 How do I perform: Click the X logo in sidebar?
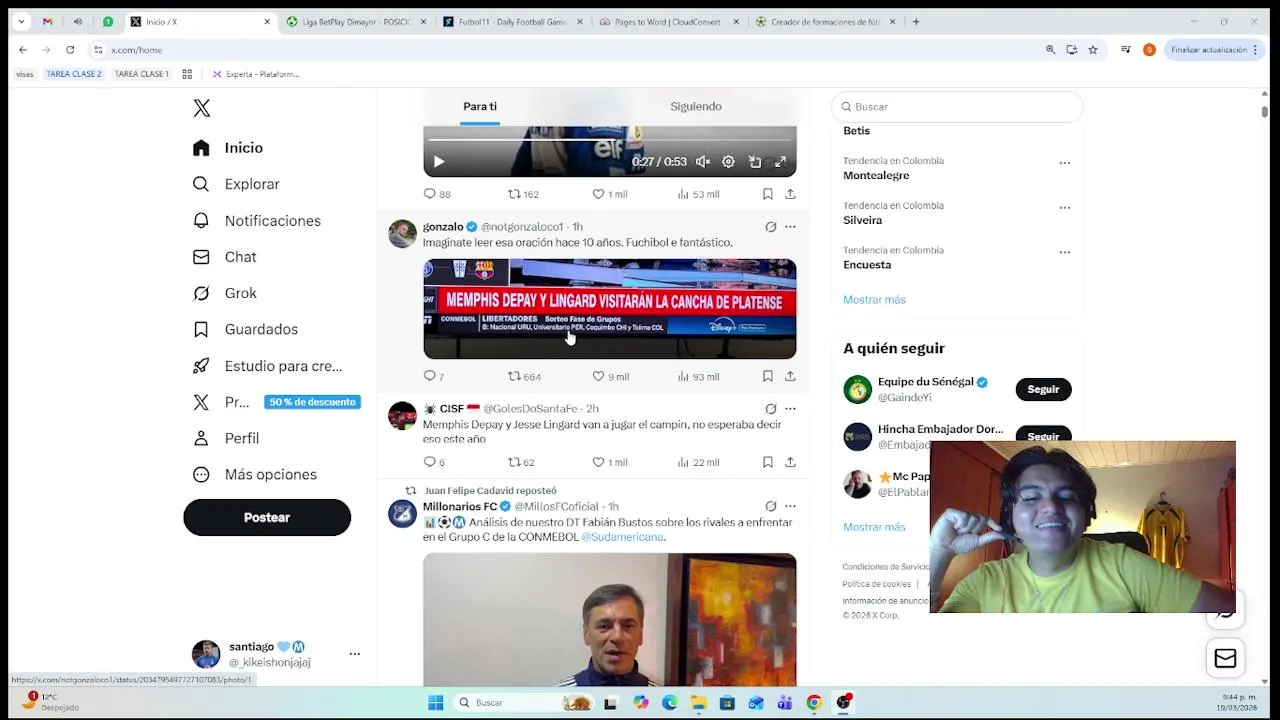coord(201,108)
